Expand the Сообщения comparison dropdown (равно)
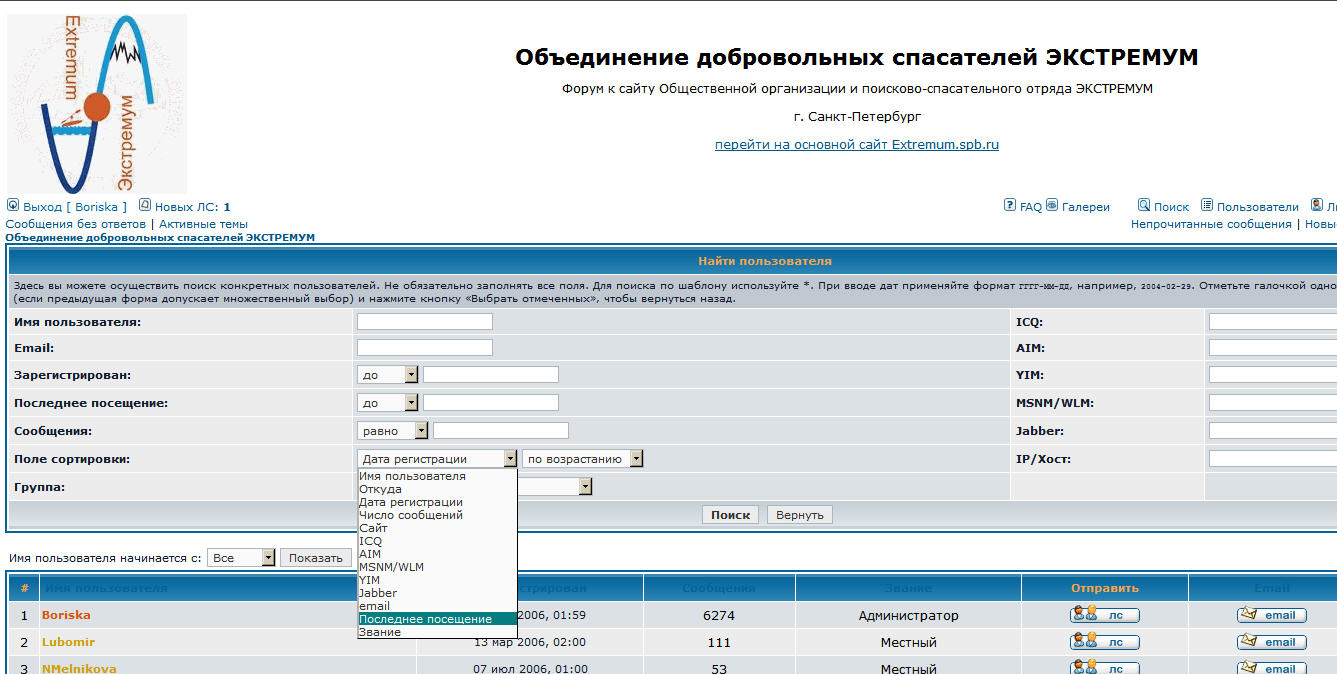The image size is (1337, 674). pos(392,431)
